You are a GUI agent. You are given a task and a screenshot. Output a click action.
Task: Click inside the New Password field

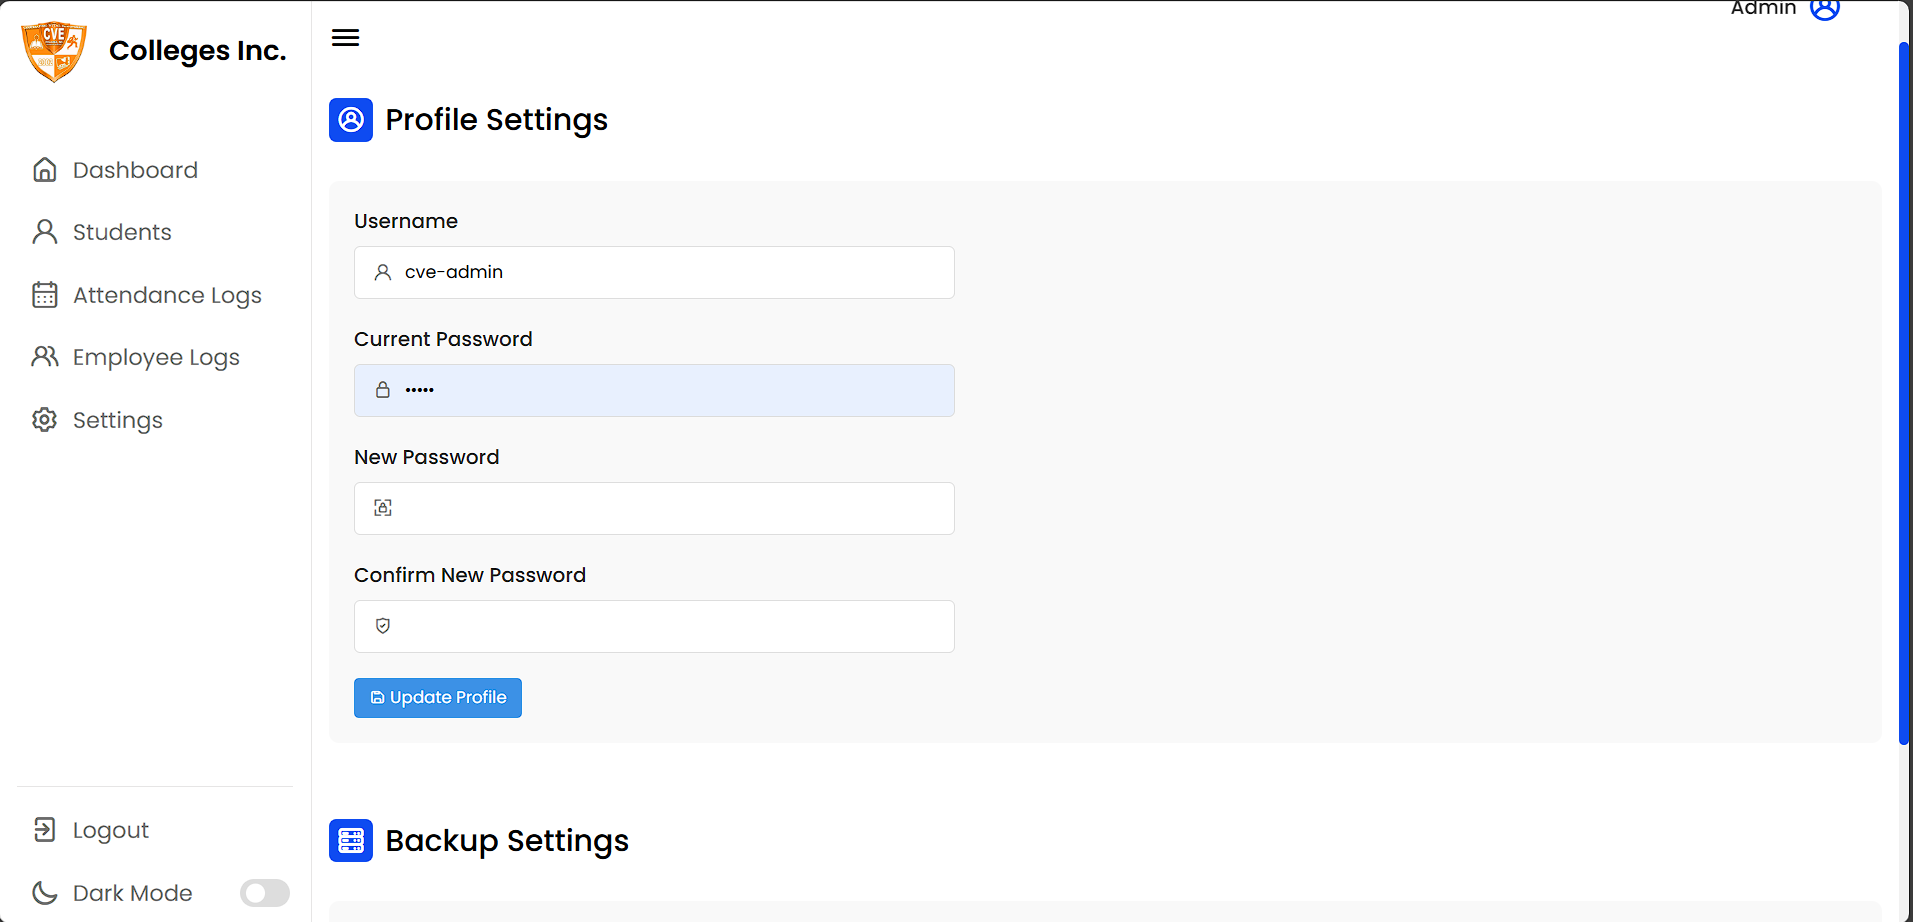pos(654,508)
